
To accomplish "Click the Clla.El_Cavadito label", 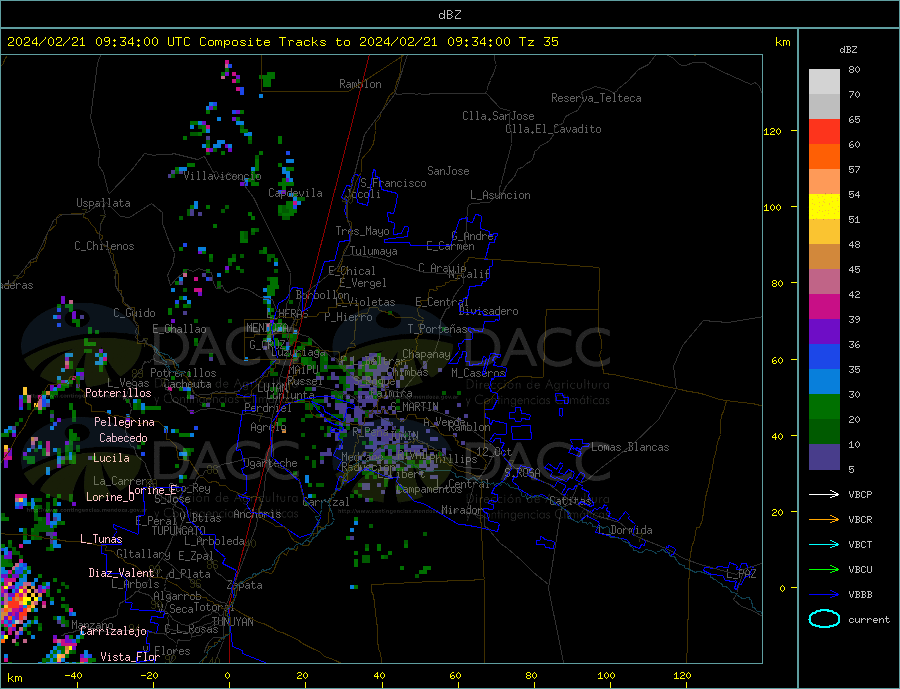I will point(553,129).
